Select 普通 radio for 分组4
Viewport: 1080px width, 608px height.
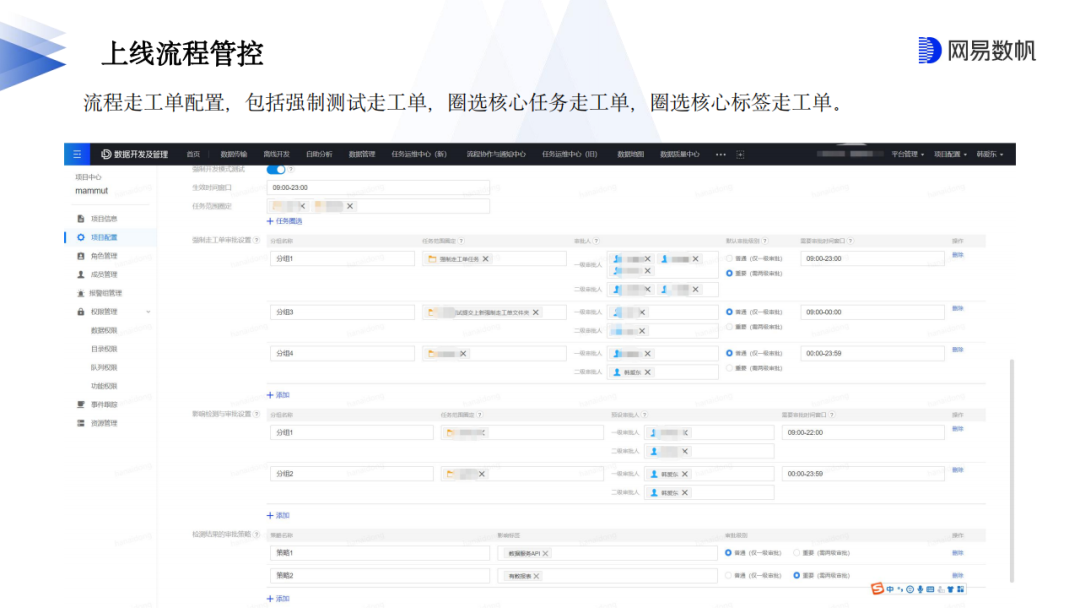(x=729, y=353)
